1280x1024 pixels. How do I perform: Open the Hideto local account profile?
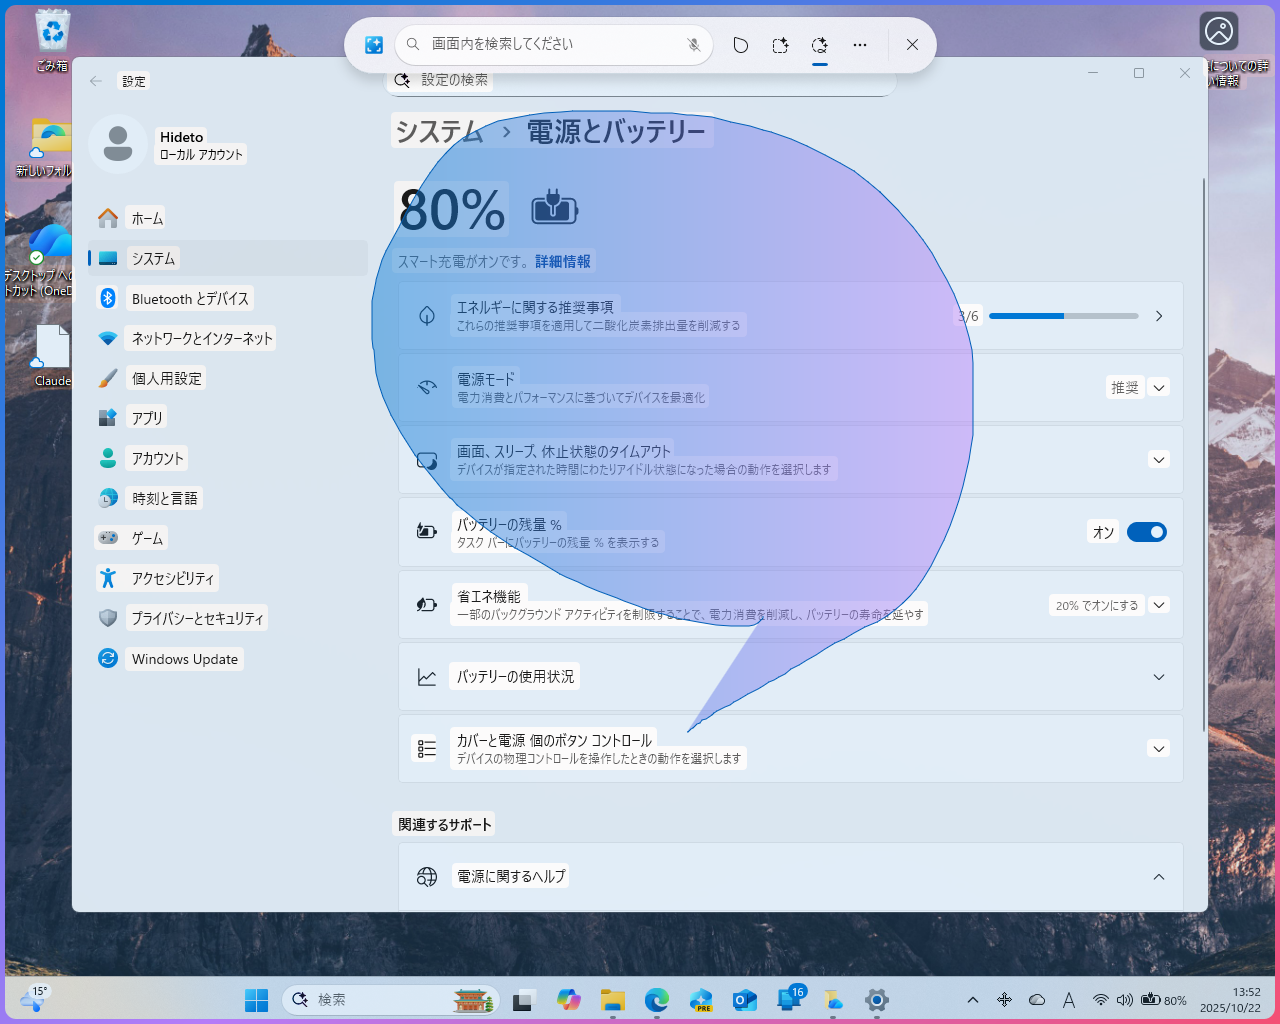168,145
